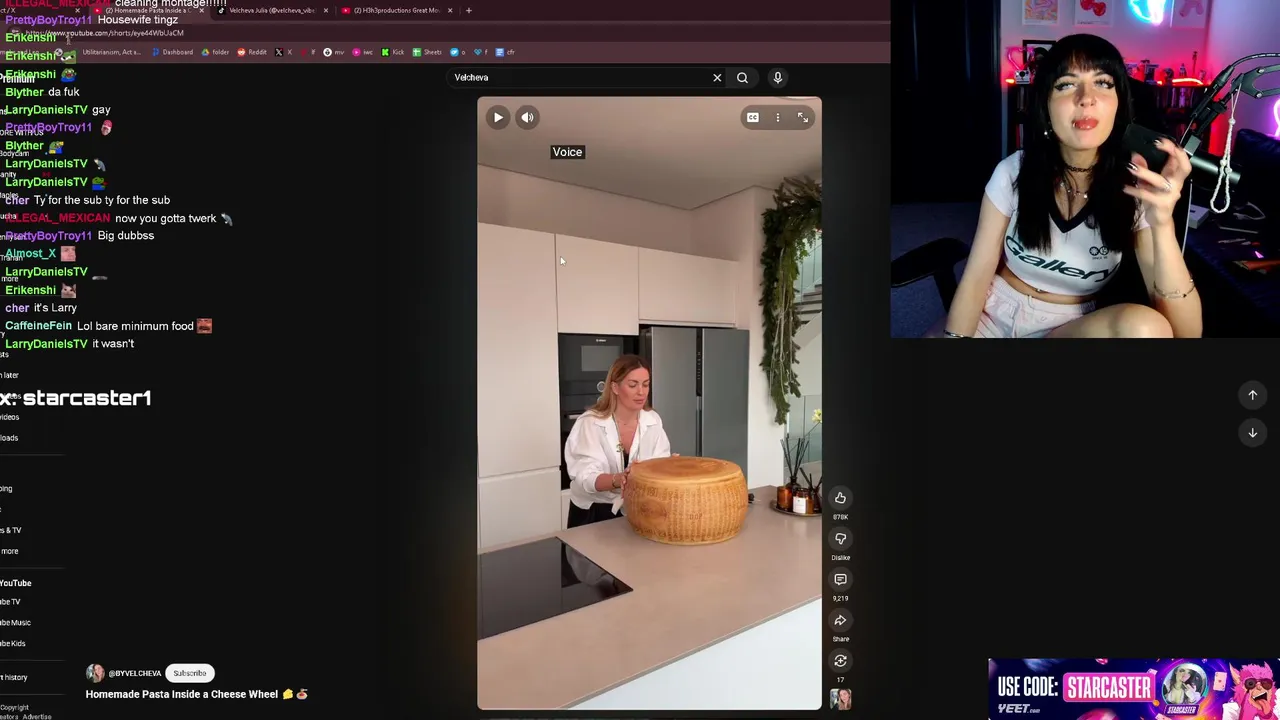
Task: Like the Short with 878K likes
Action: pos(840,498)
